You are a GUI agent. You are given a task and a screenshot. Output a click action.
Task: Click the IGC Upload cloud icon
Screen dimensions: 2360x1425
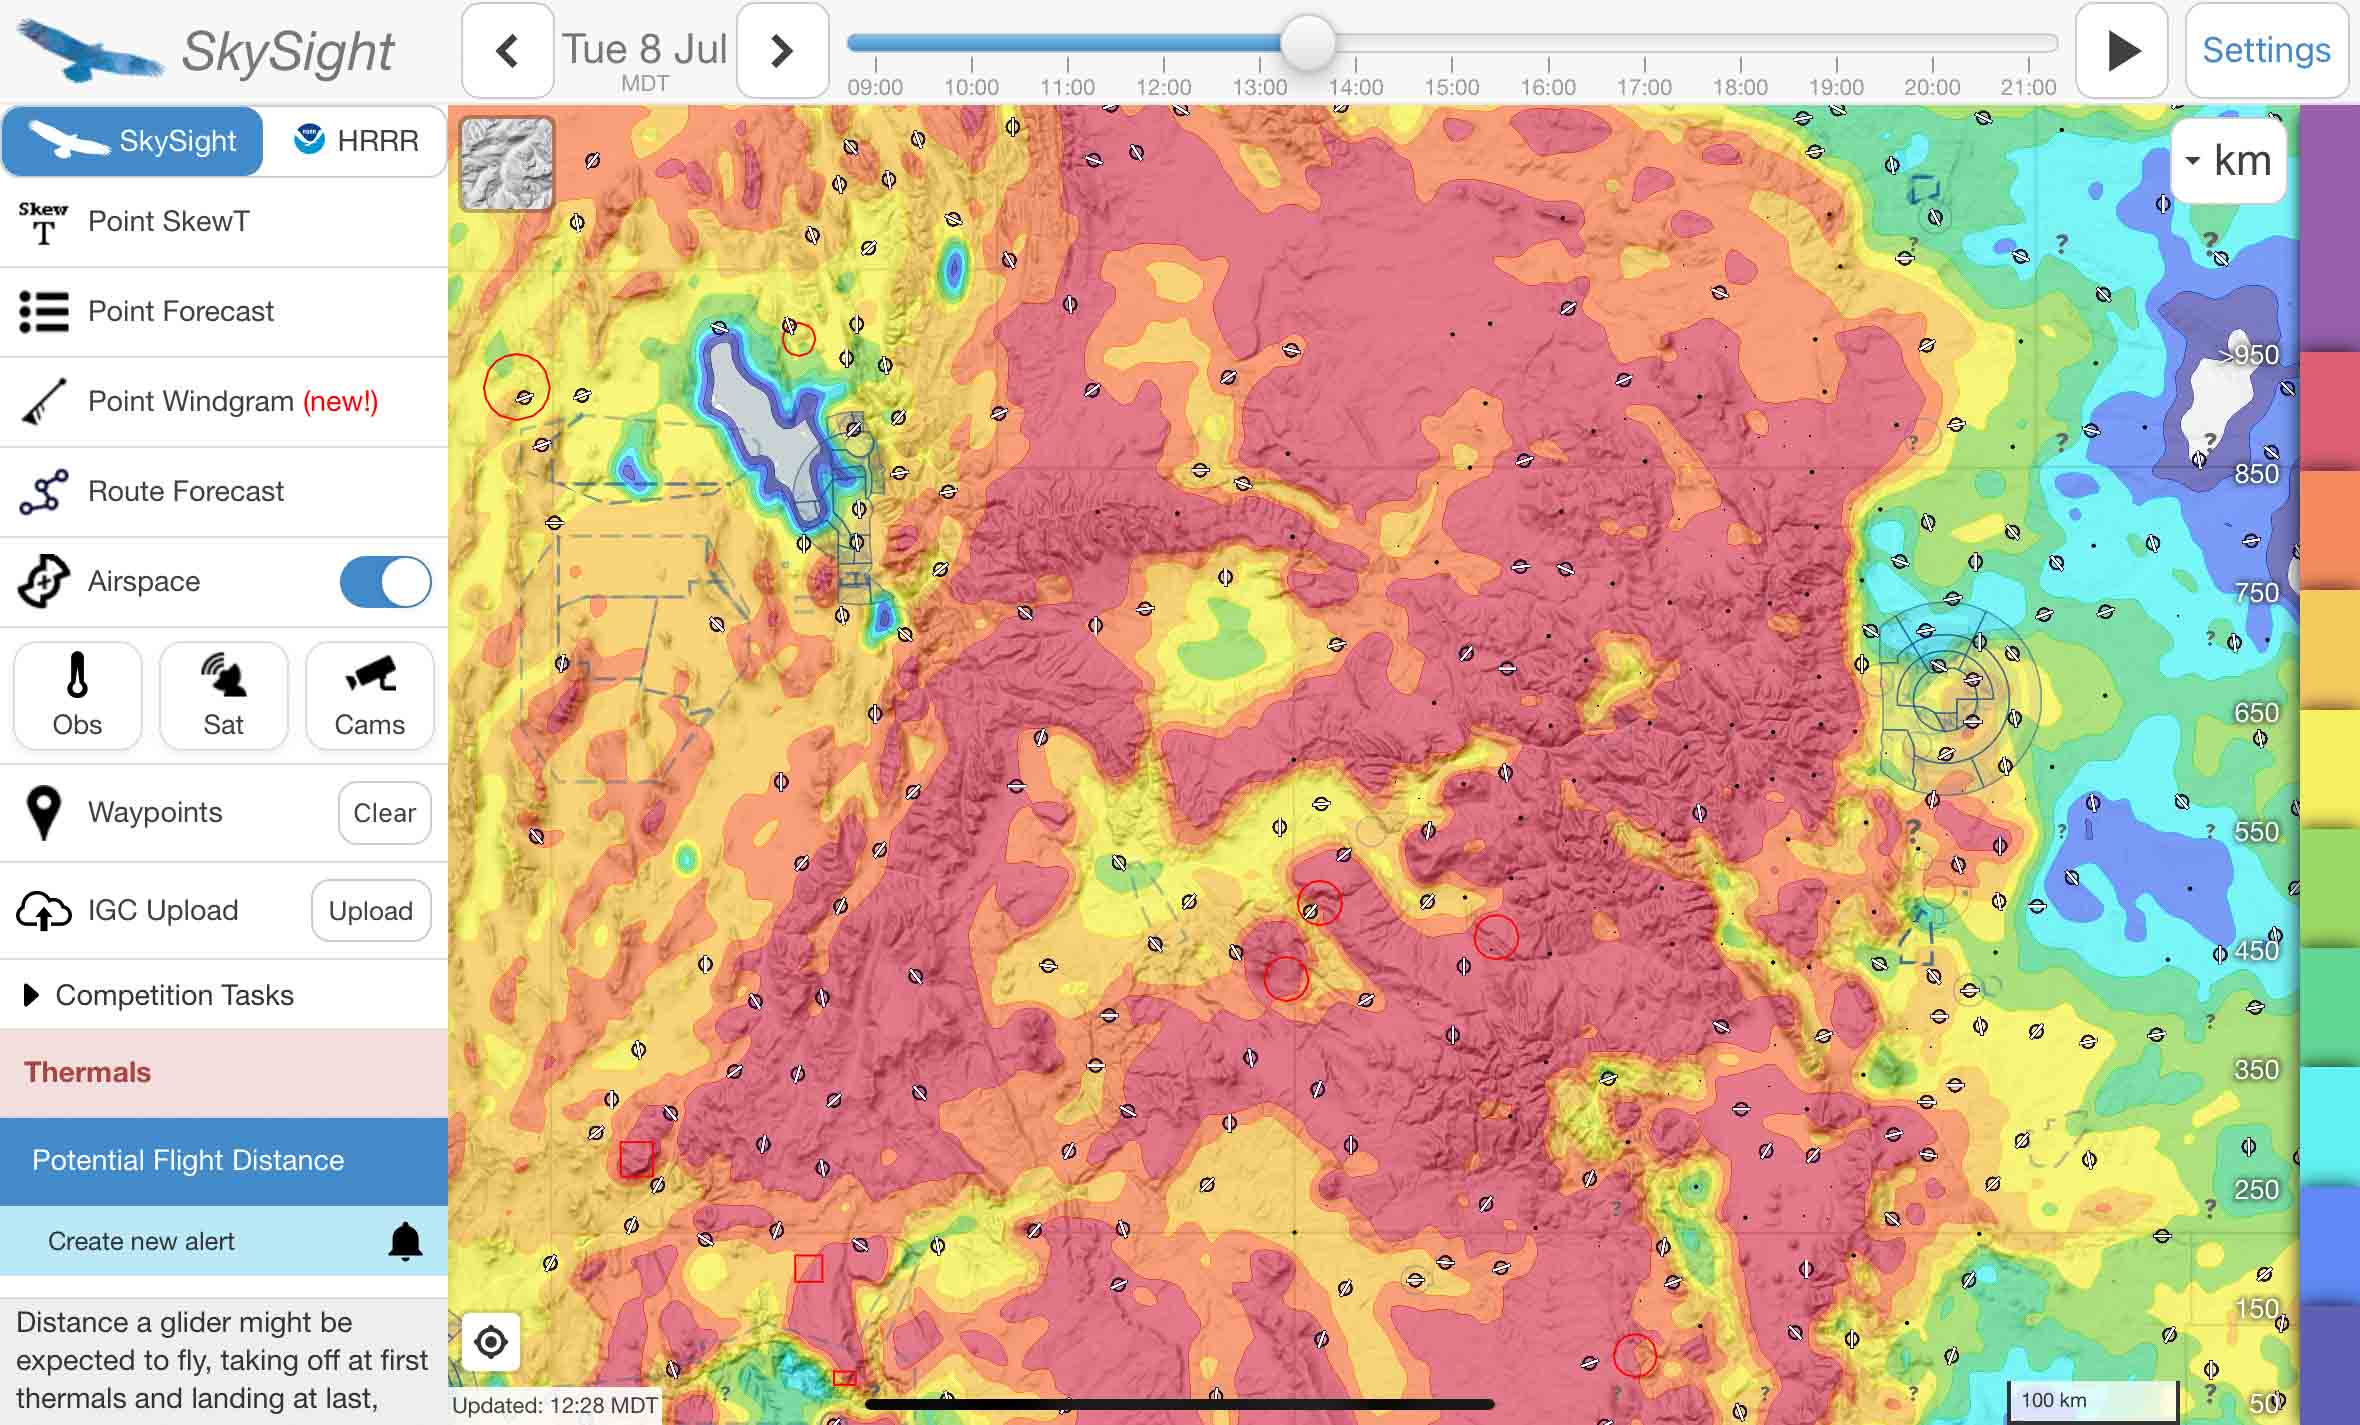43,910
